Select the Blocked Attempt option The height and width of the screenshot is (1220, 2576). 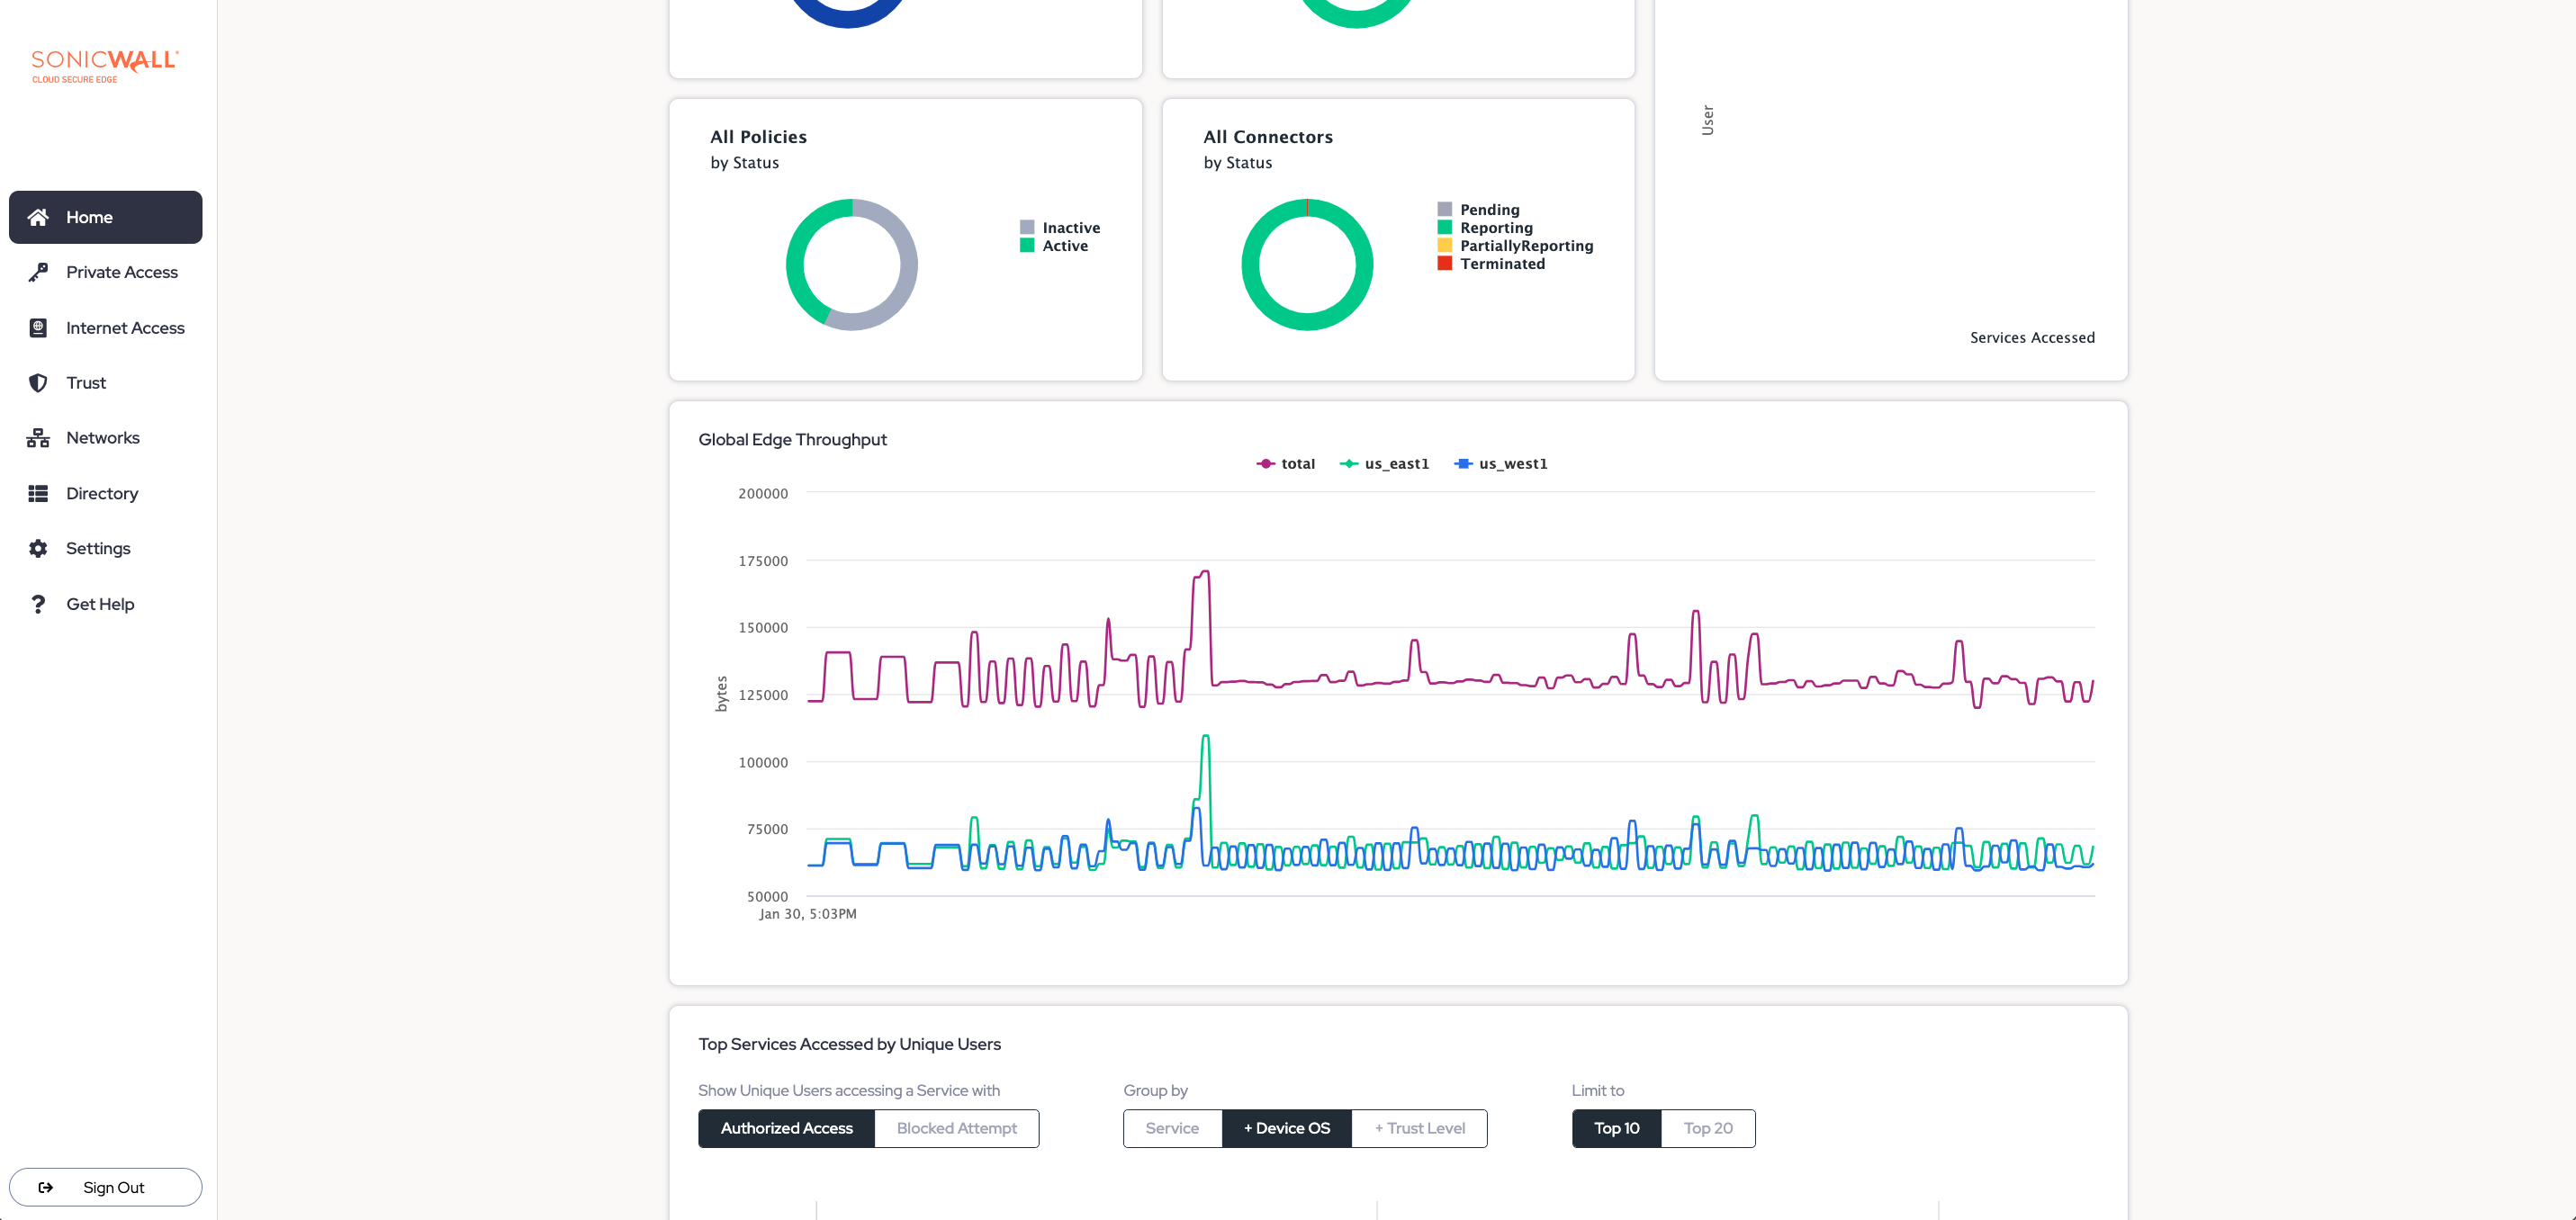point(956,1128)
